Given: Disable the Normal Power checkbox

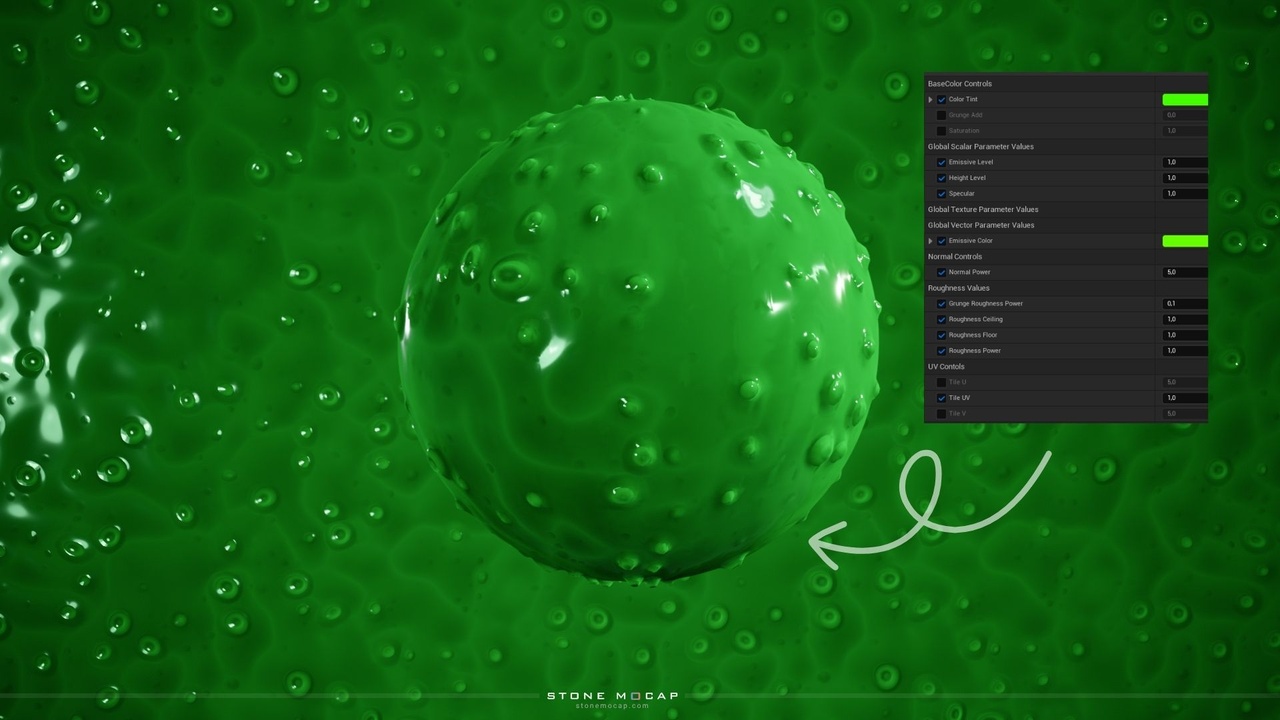Looking at the screenshot, I should coord(941,272).
